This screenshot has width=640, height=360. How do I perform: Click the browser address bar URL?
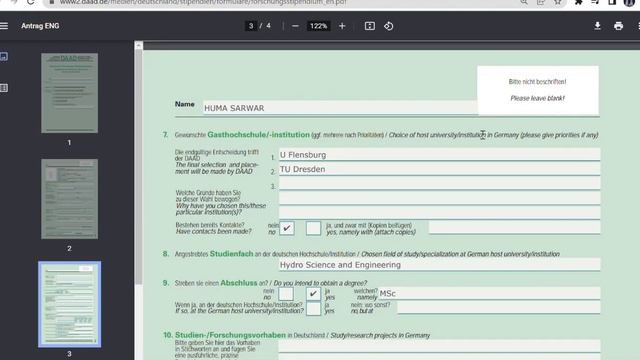(203, 2)
